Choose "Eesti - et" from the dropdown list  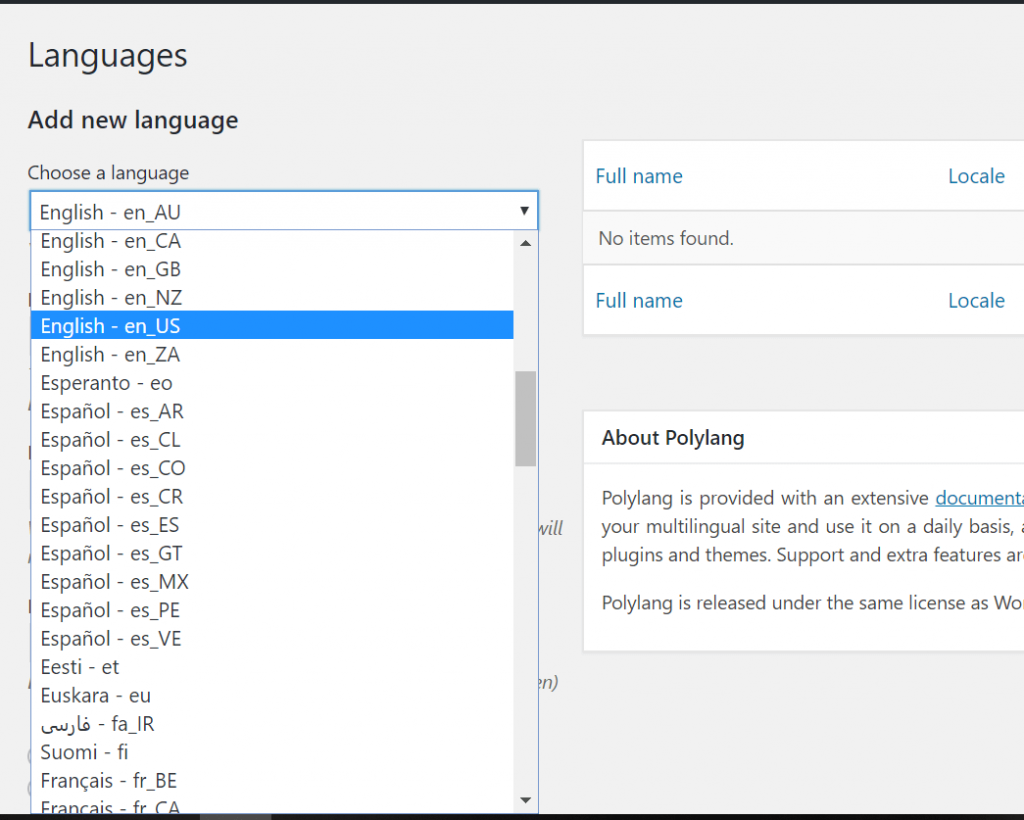[80, 666]
